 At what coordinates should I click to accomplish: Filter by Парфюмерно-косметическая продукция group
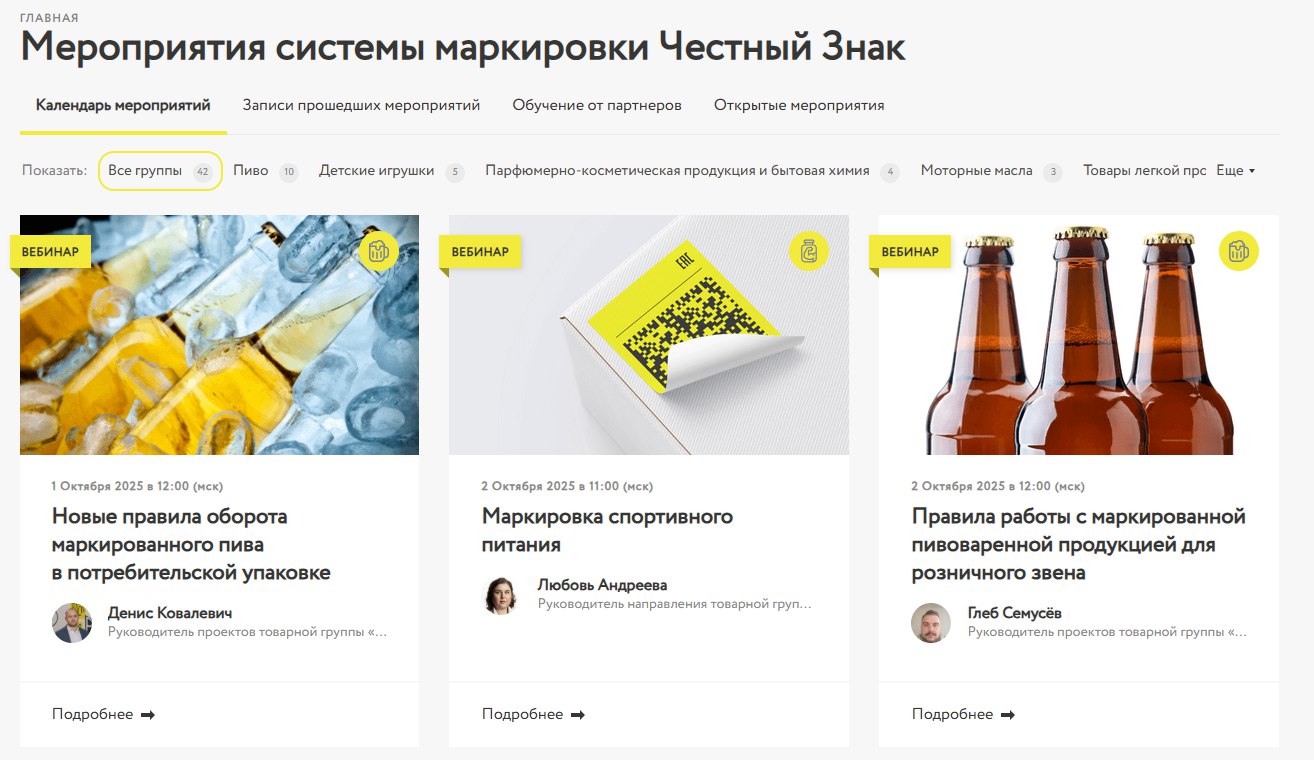(692, 171)
